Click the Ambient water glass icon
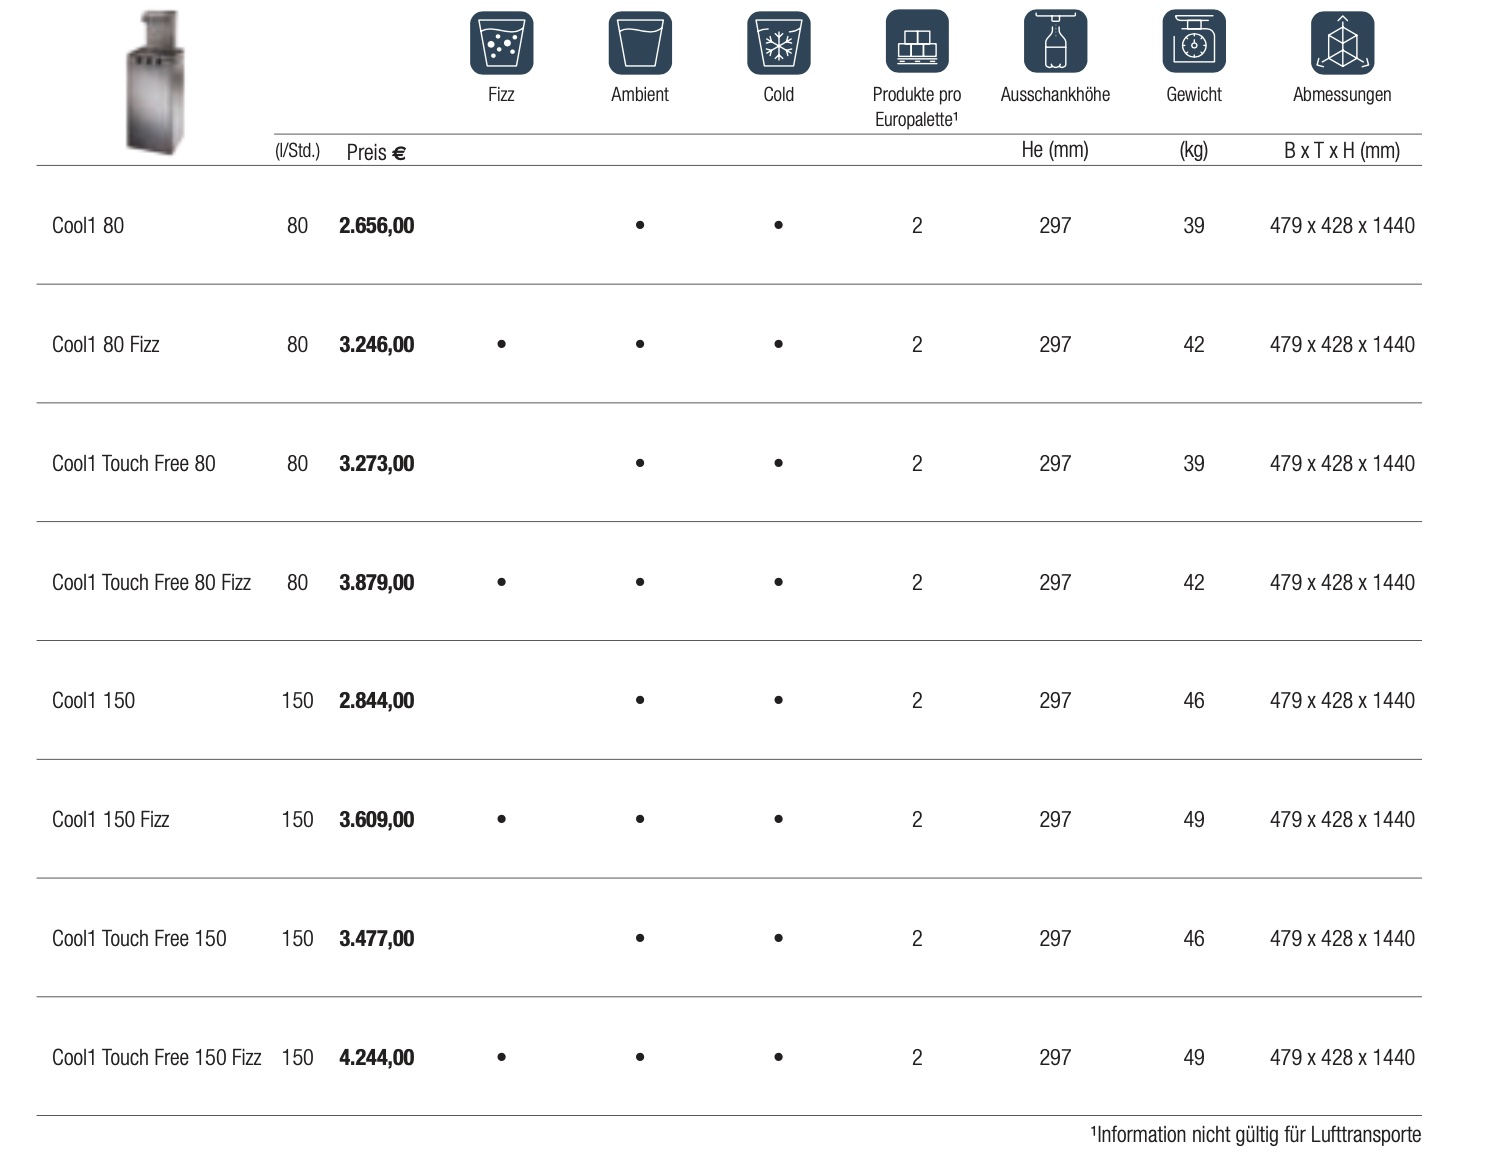The image size is (1488, 1162). pos(640,43)
